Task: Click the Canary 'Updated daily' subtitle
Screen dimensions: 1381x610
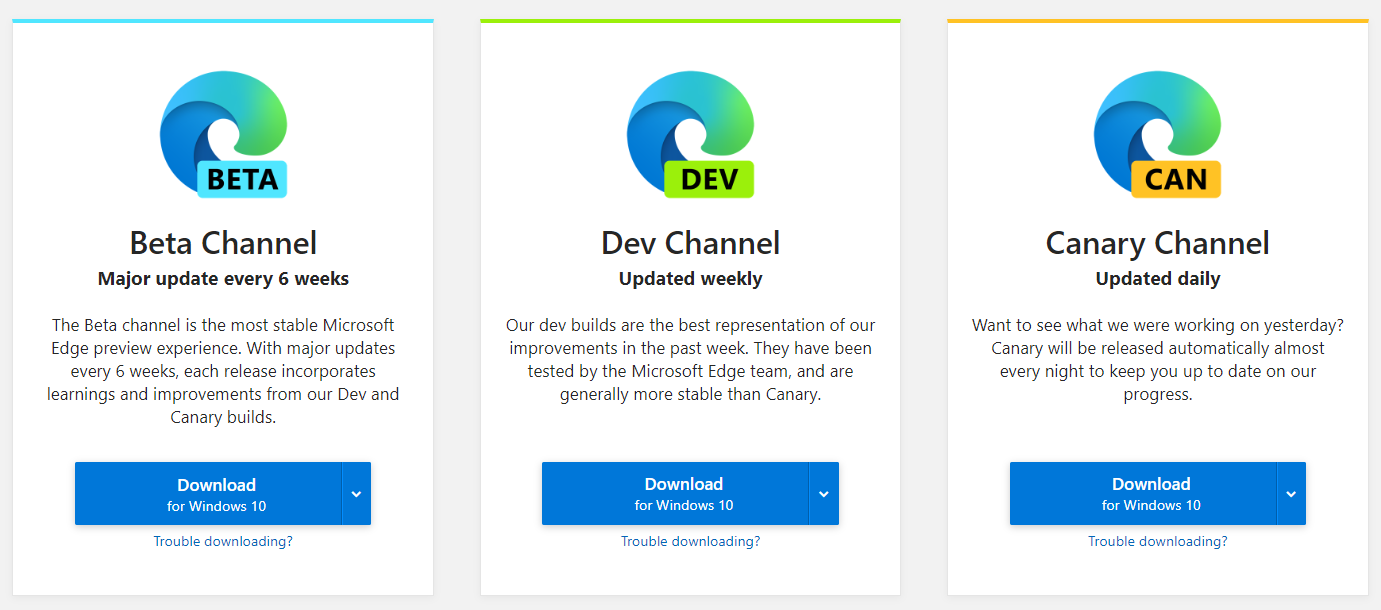Action: tap(1158, 279)
